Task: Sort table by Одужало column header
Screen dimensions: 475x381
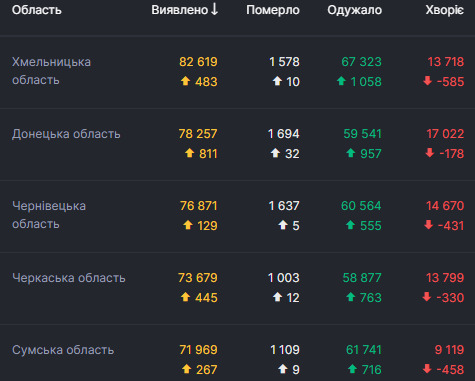Action: 355,10
